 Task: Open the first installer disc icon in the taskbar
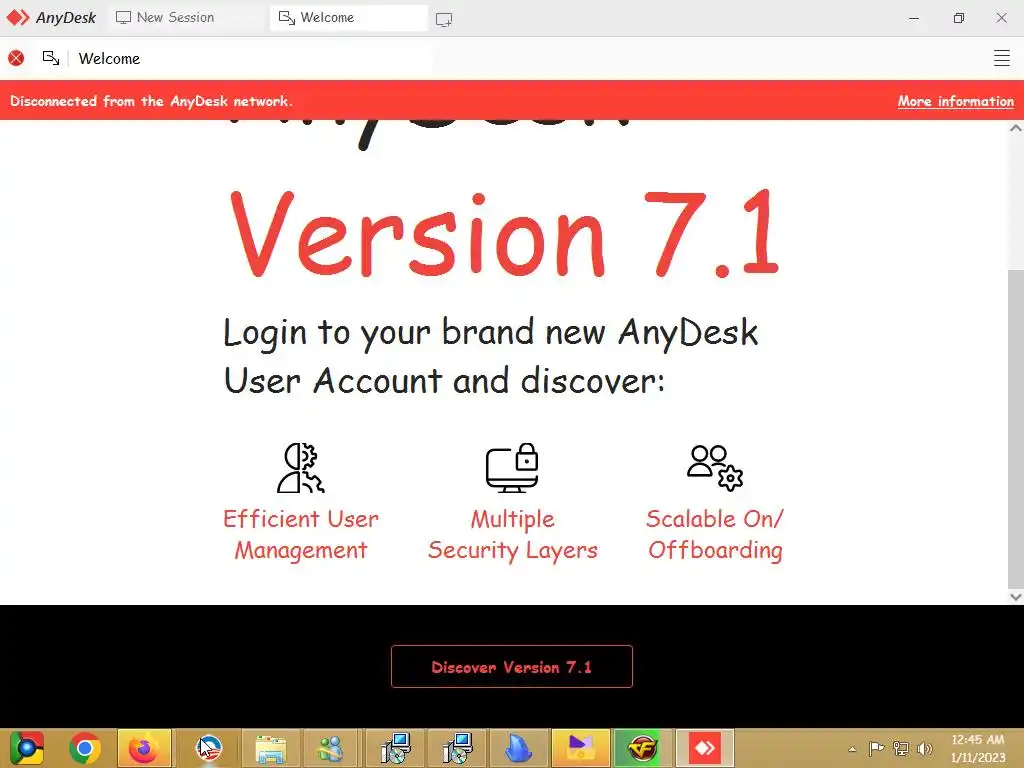pos(395,748)
